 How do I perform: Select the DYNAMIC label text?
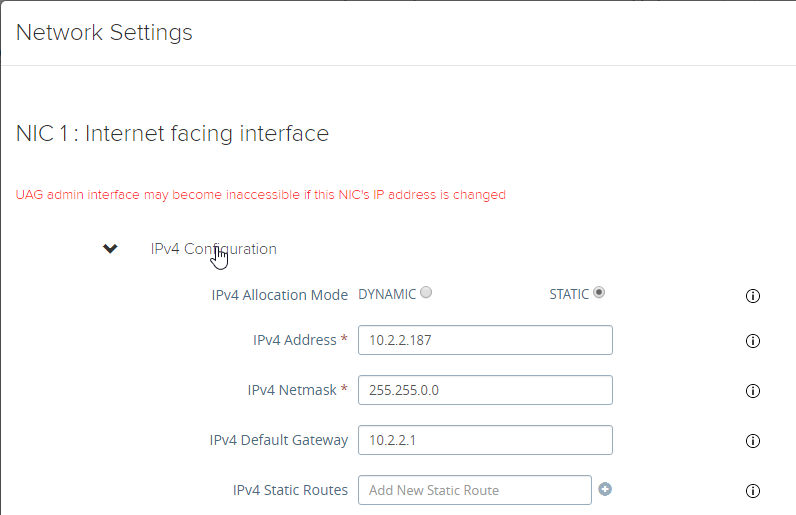(x=387, y=295)
